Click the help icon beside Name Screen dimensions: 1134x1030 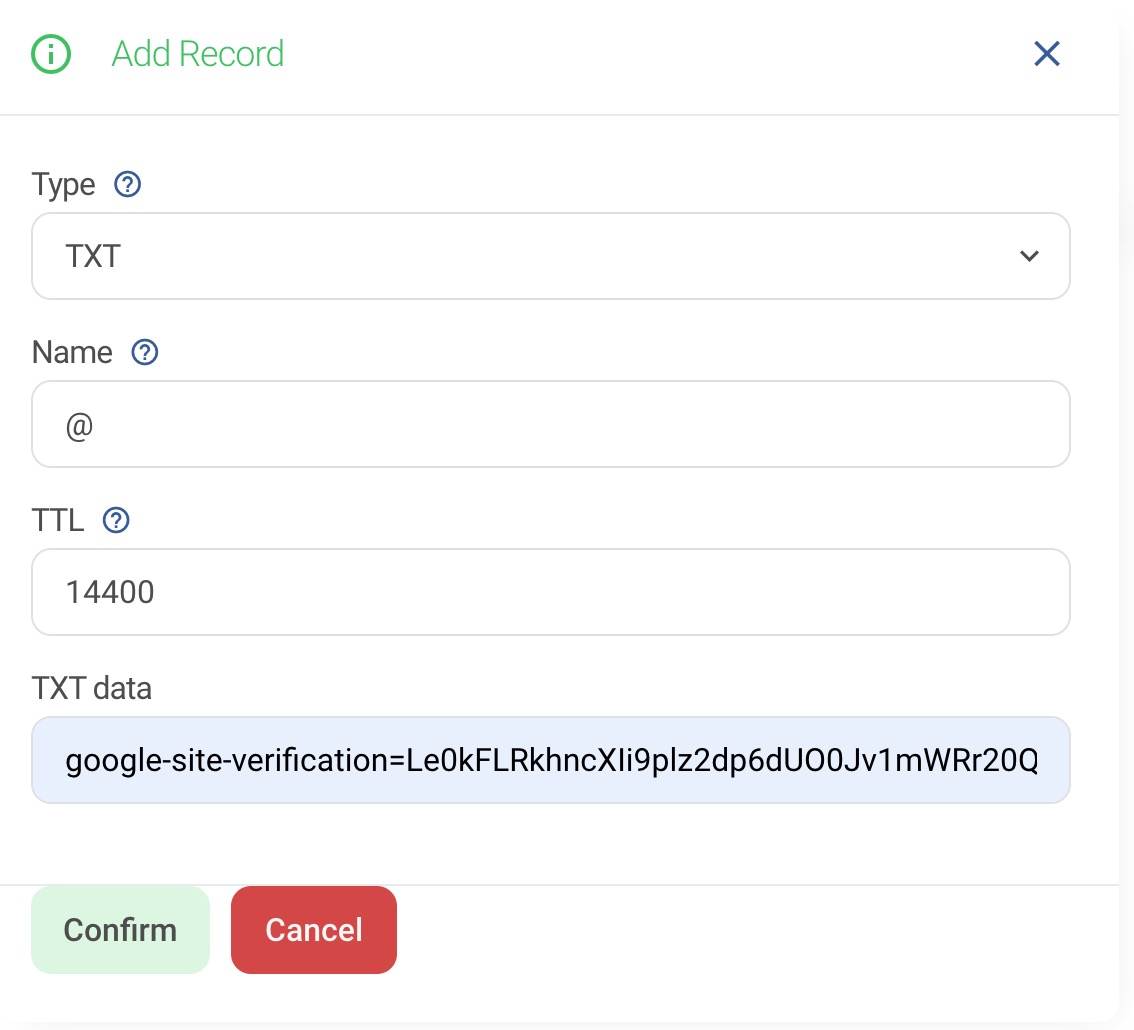pyautogui.click(x=146, y=352)
